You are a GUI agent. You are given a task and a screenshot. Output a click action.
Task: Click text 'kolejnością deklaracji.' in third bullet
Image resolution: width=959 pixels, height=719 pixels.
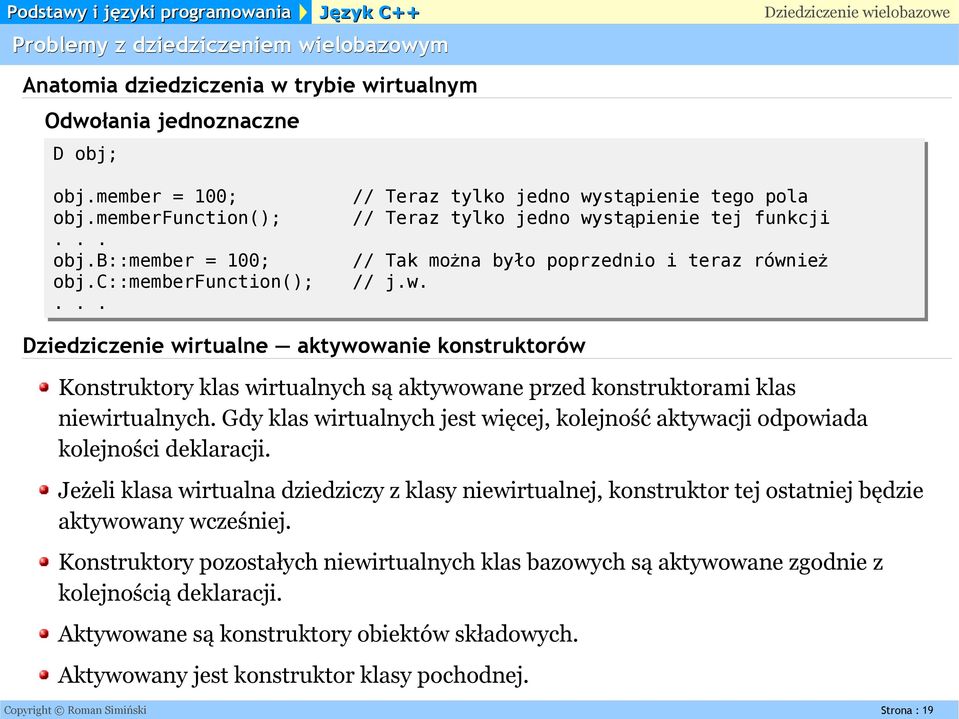click(x=170, y=592)
